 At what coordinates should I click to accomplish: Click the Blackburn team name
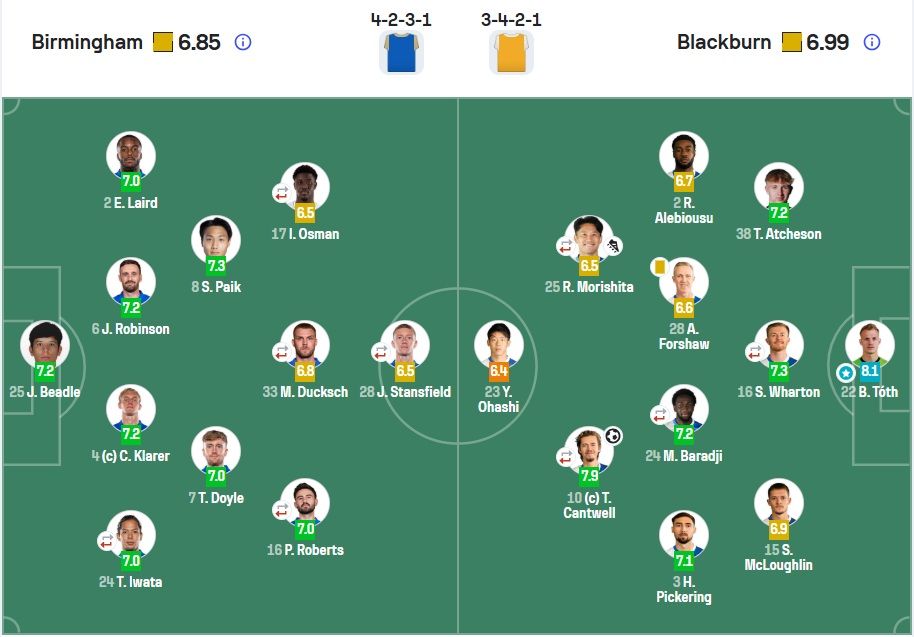pyautogui.click(x=724, y=42)
